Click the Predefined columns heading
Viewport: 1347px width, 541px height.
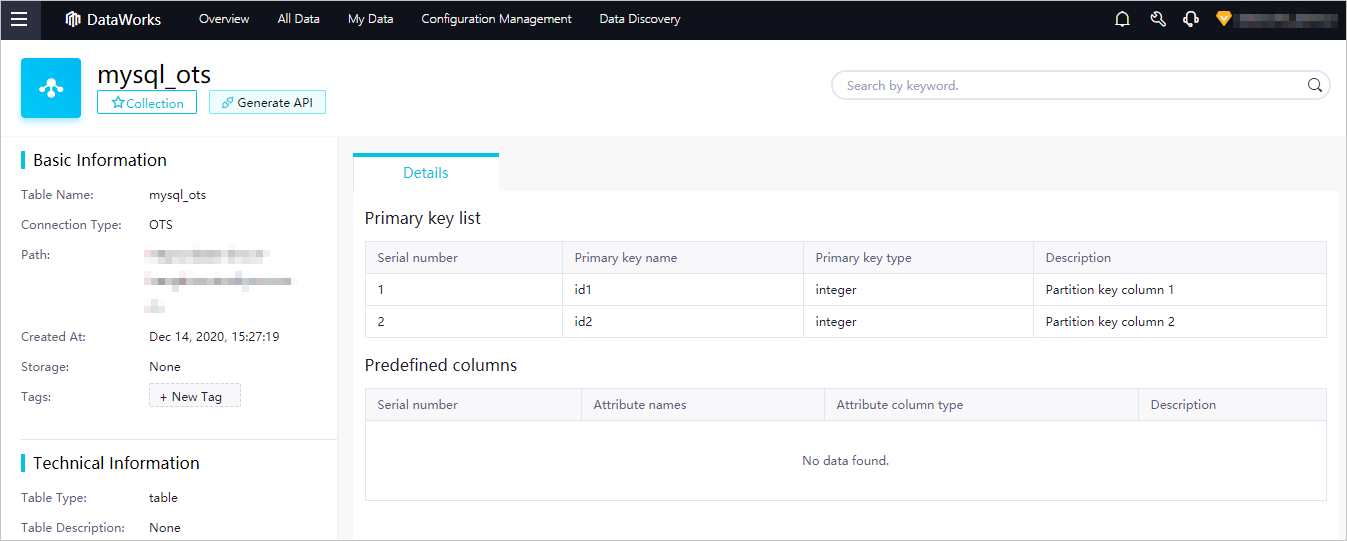point(441,365)
